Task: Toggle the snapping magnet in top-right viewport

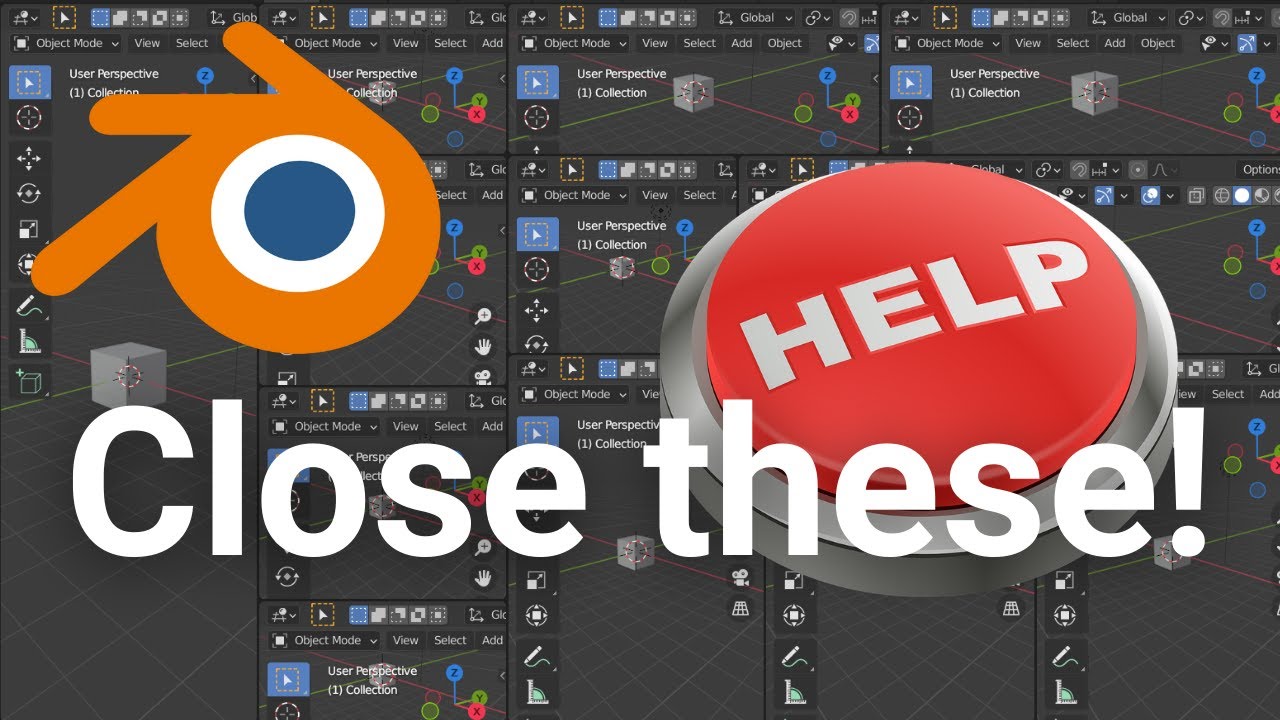Action: (1222, 17)
